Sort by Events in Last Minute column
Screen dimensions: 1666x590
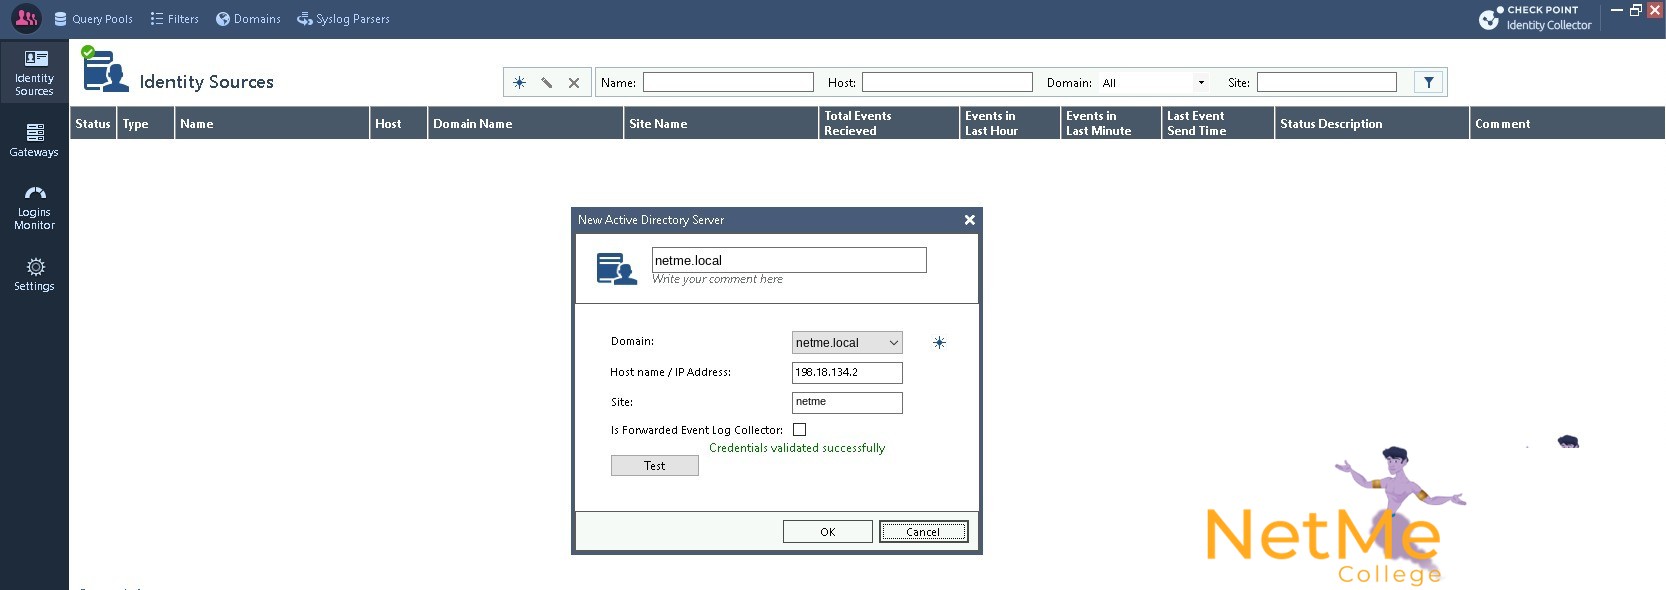pos(1111,124)
